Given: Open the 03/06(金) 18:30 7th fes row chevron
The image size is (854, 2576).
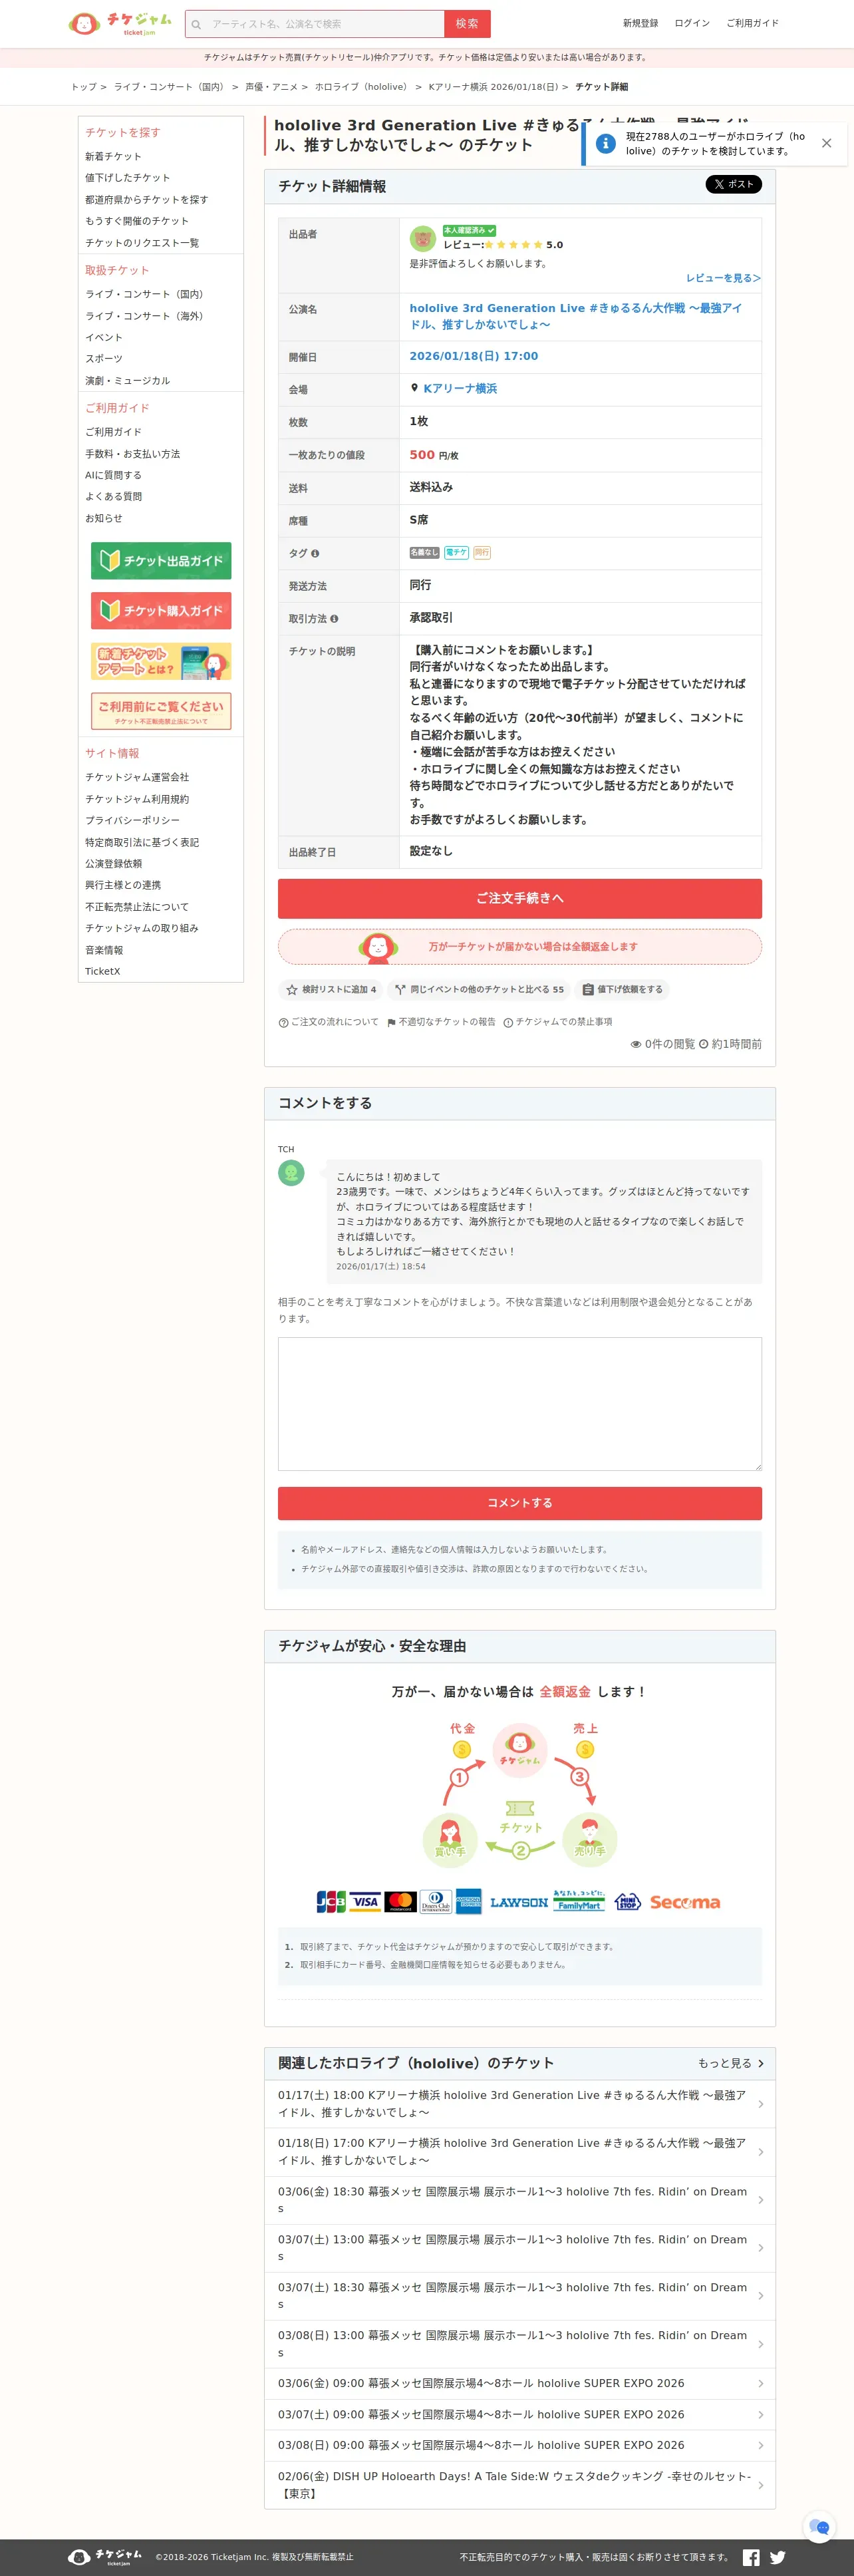Looking at the screenshot, I should click(x=760, y=2200).
